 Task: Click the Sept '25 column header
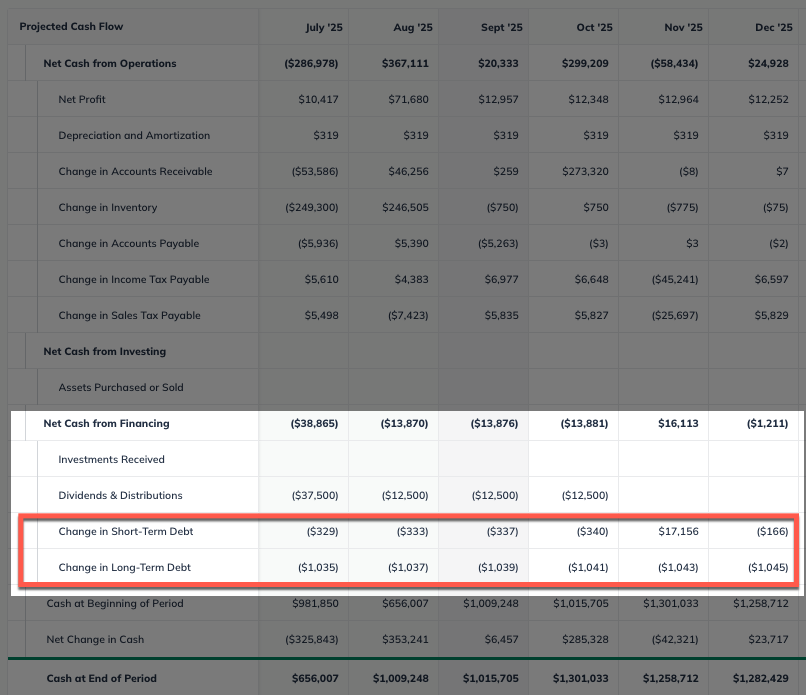pos(502,27)
